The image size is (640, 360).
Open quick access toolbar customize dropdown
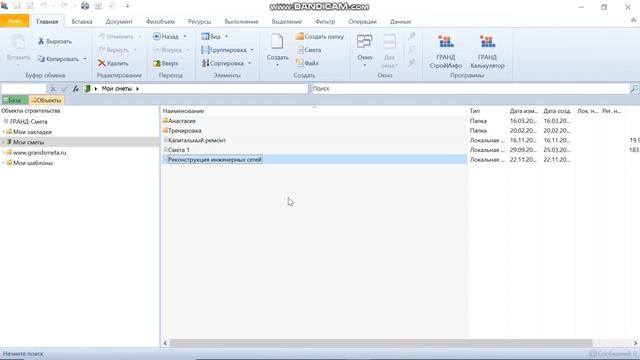127,6
